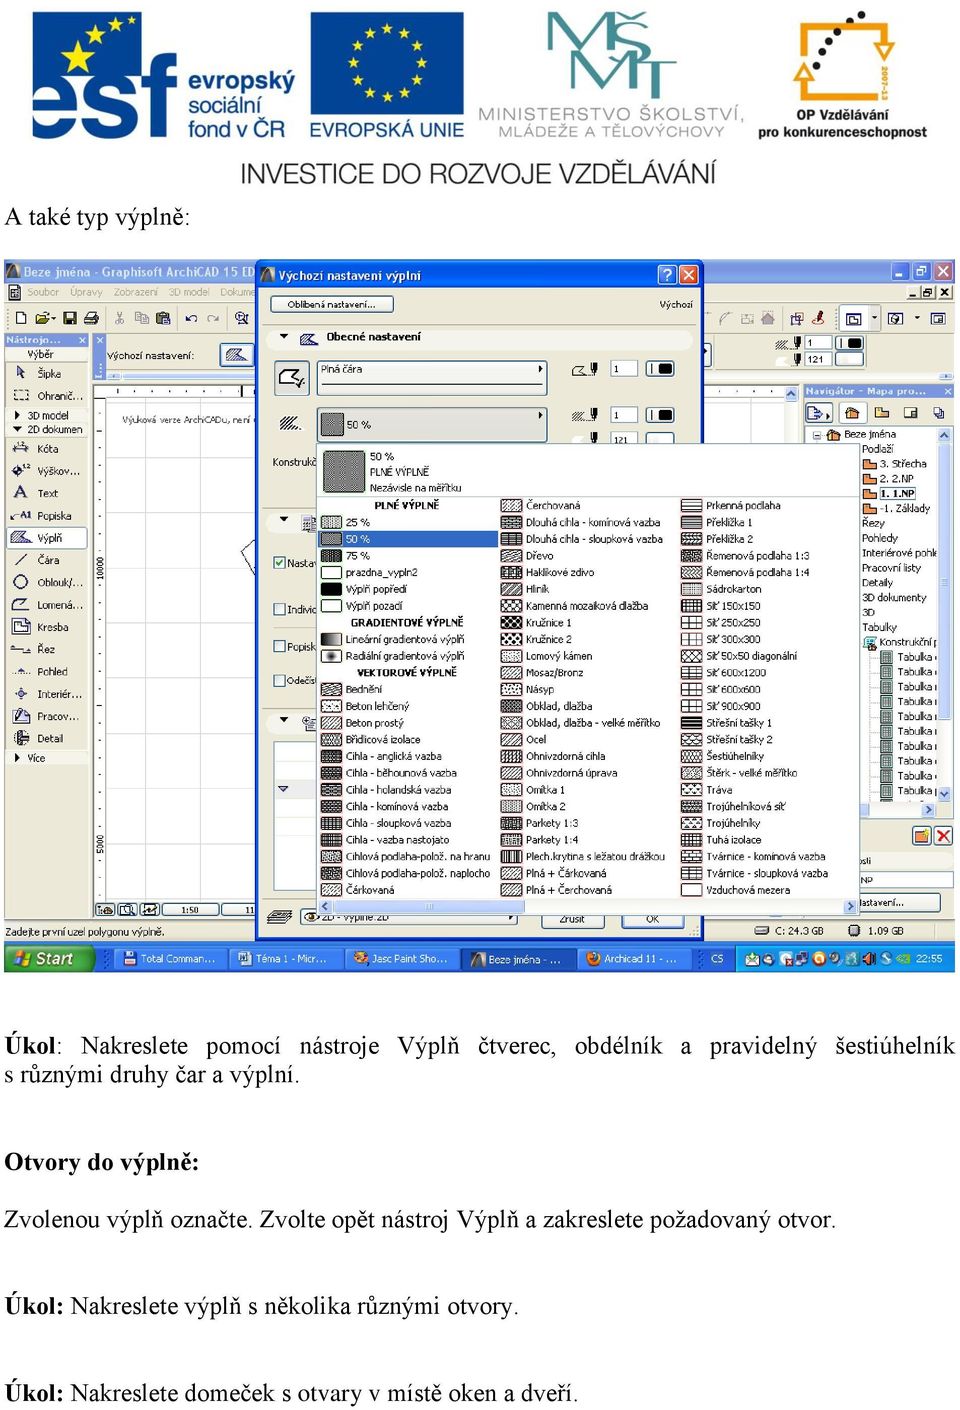Click the fill list horizontal scrollbar
960x1410 pixels.
tap(588, 906)
